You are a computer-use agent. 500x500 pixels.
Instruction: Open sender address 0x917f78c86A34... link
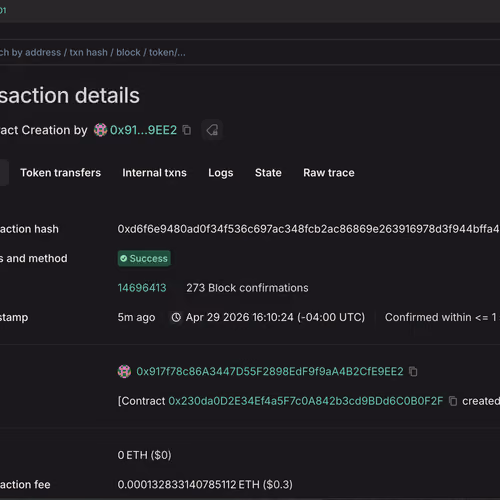coord(270,371)
